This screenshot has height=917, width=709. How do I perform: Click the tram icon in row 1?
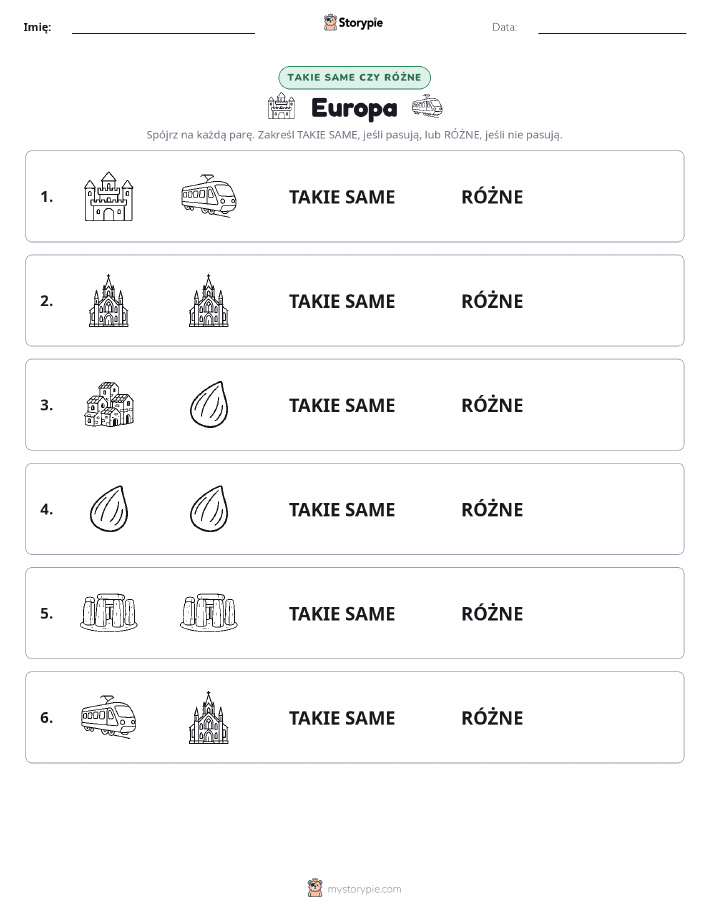(x=209, y=196)
